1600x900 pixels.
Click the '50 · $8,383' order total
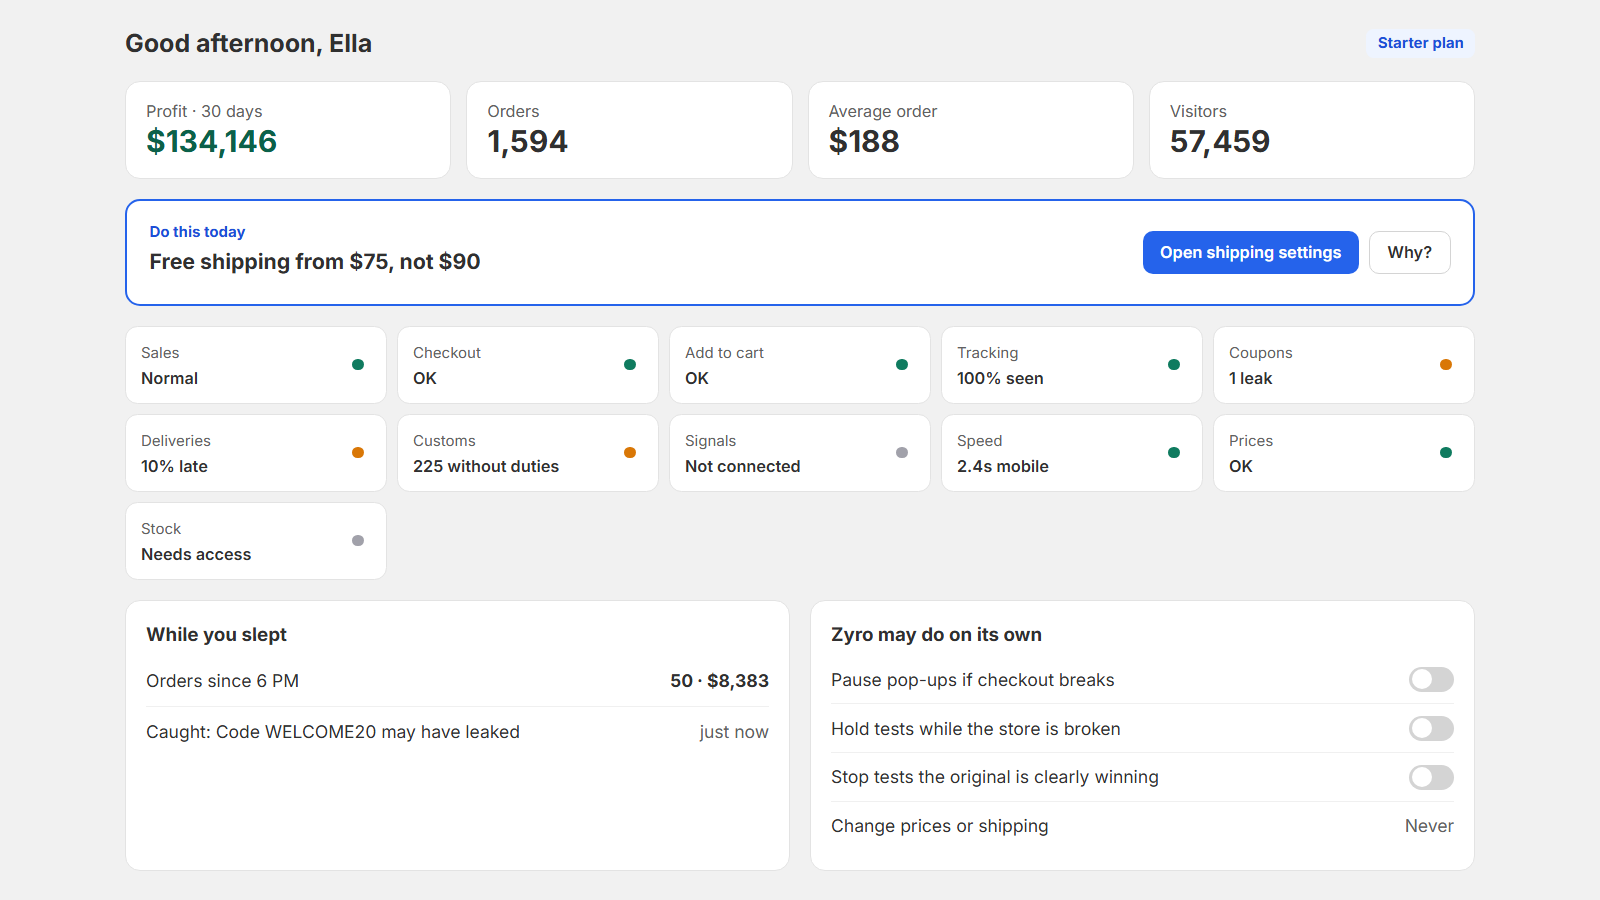719,681
